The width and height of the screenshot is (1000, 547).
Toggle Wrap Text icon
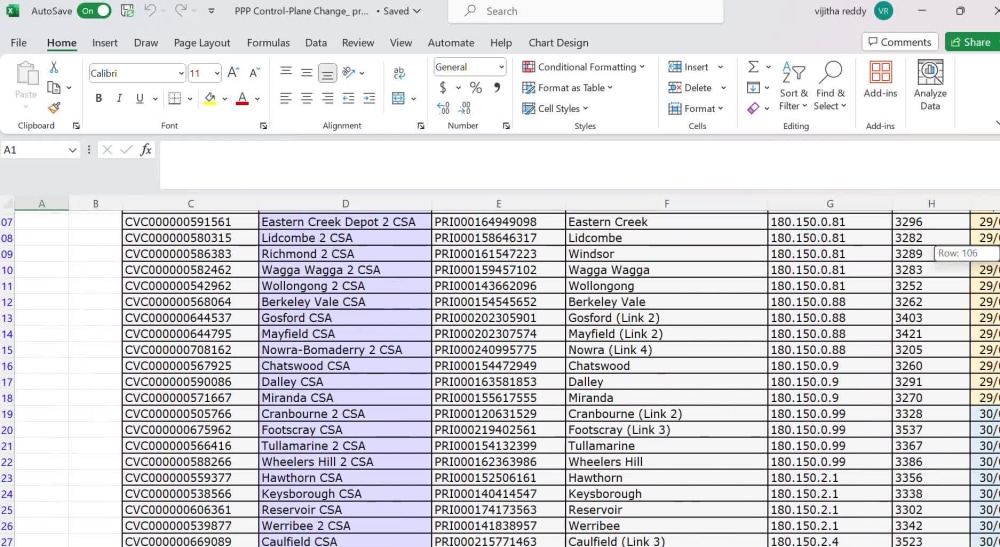pyautogui.click(x=399, y=72)
